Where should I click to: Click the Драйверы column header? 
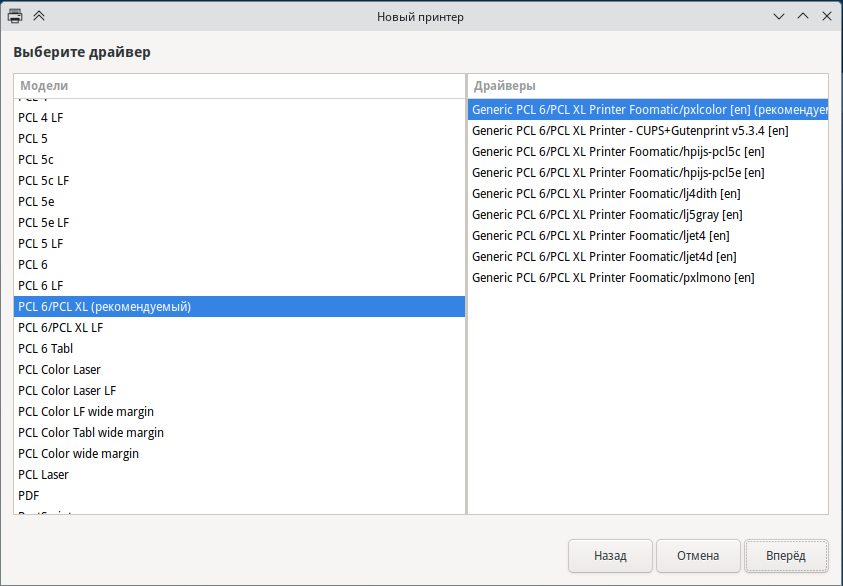point(648,86)
